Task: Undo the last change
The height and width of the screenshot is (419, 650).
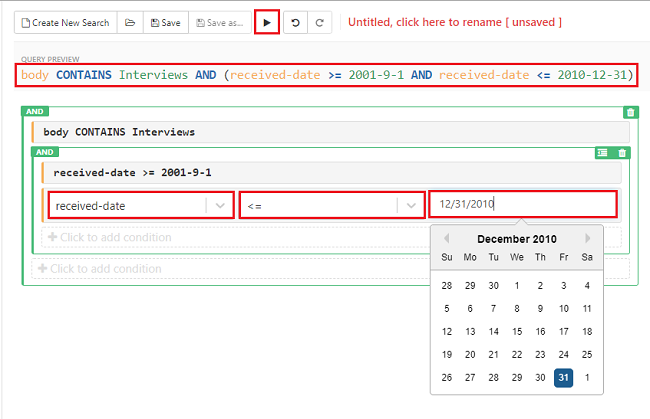Action: (x=296, y=22)
